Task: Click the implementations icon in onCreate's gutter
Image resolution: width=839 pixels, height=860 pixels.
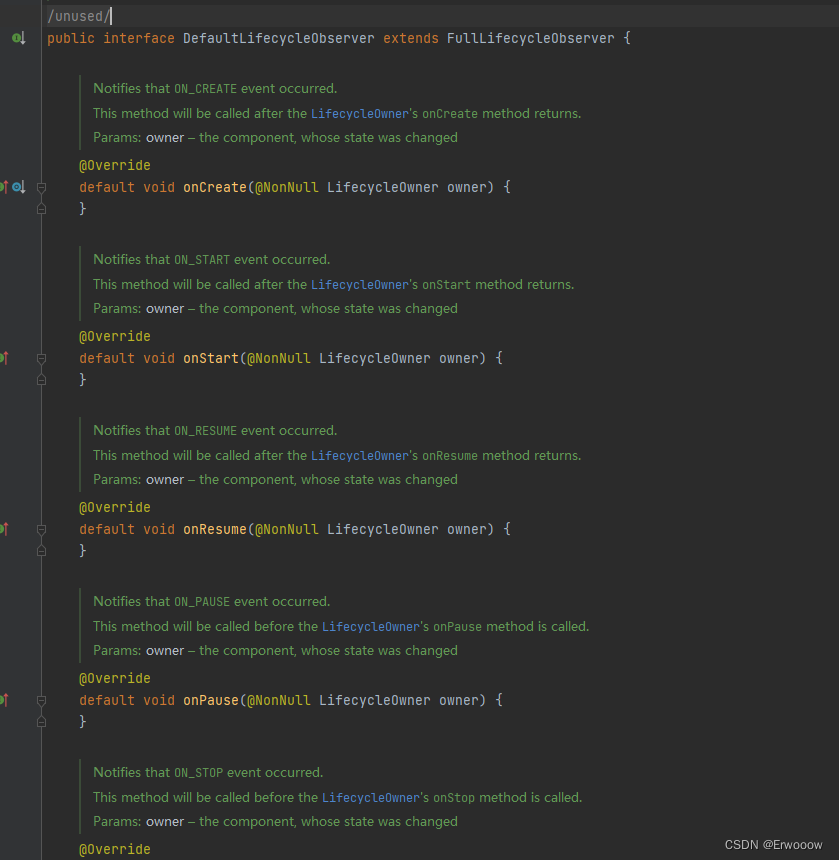Action: coord(18,187)
